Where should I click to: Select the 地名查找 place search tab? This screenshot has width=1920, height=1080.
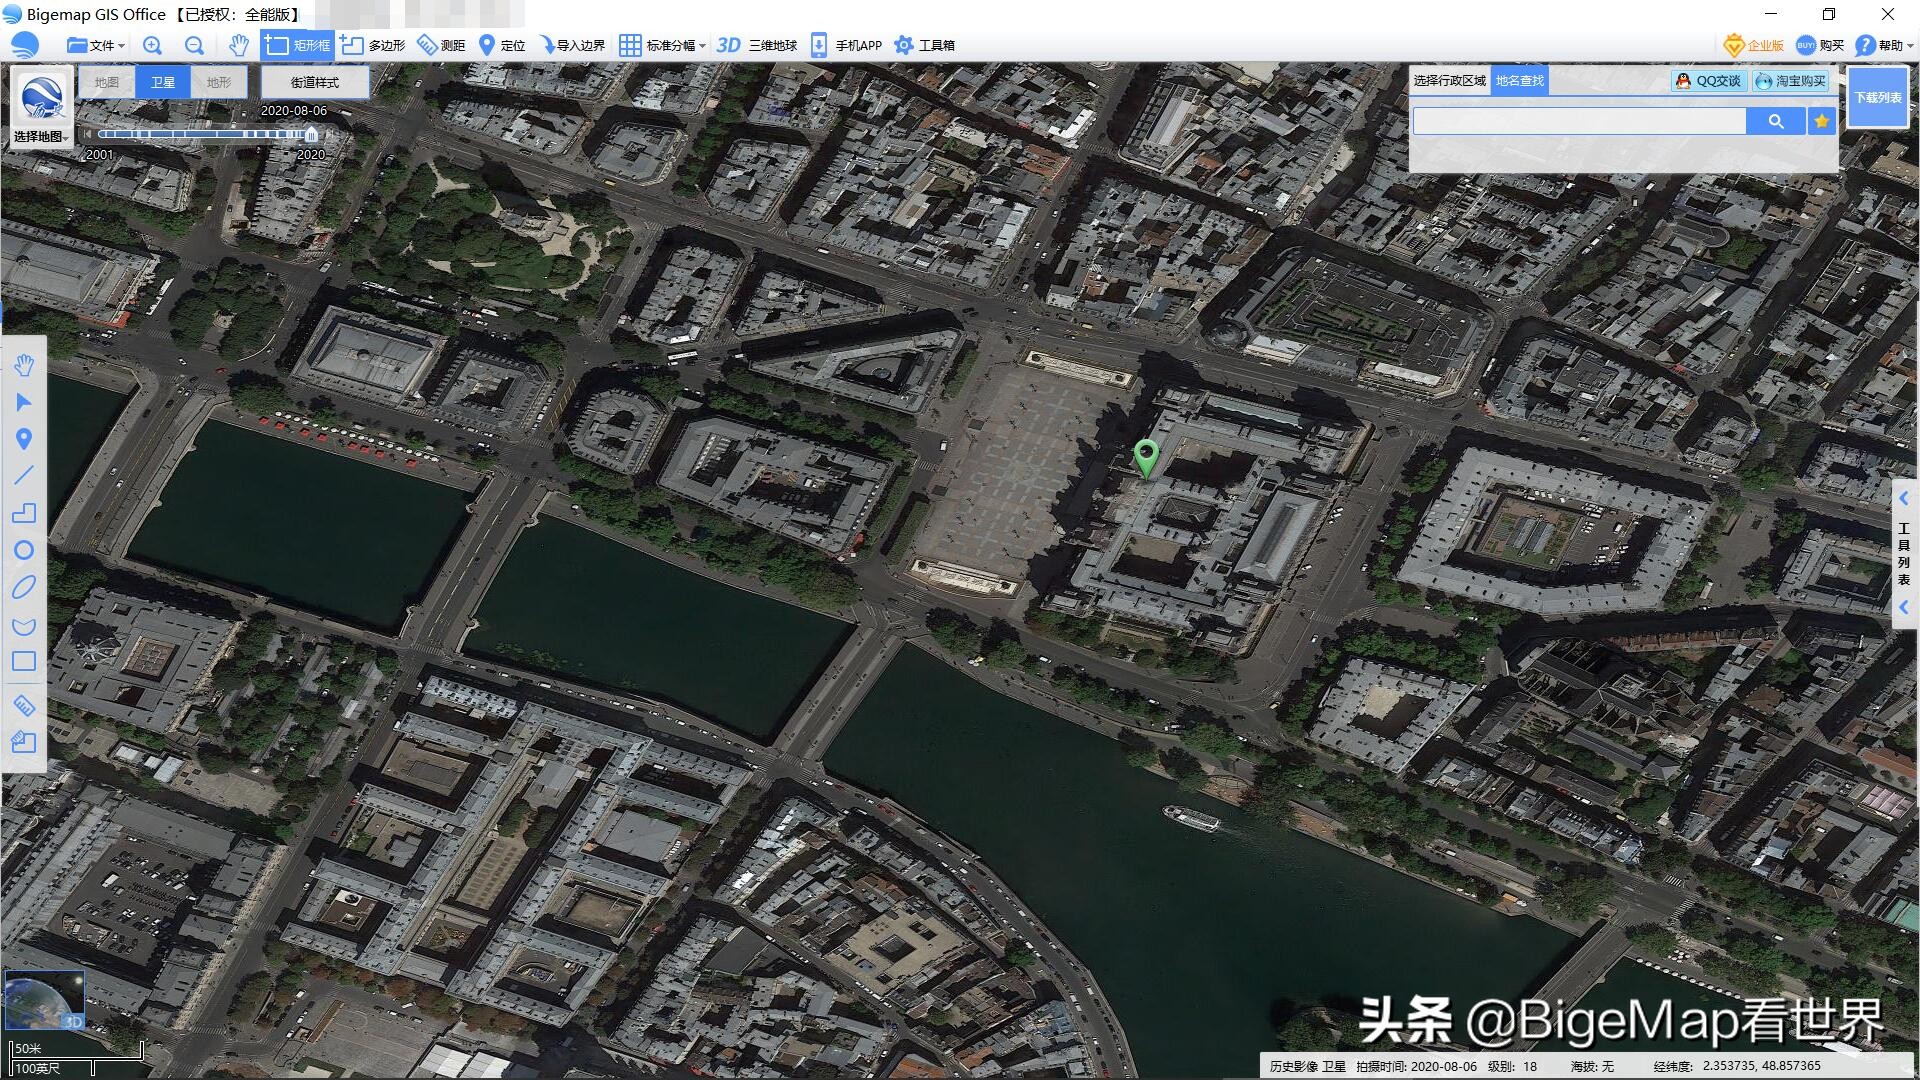coord(1520,80)
